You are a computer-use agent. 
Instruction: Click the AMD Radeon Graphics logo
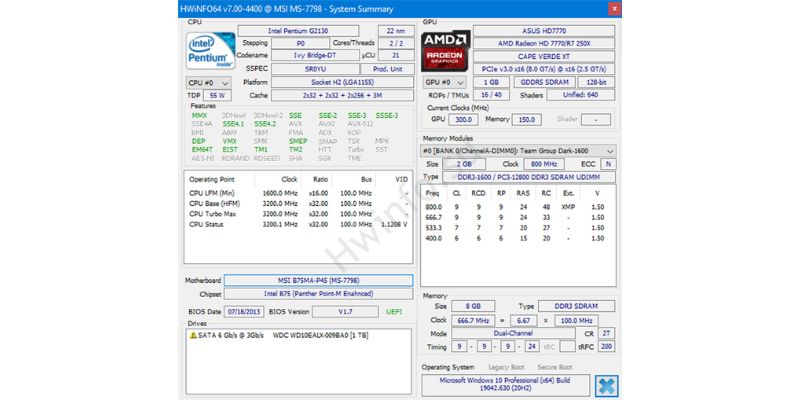[x=445, y=51]
